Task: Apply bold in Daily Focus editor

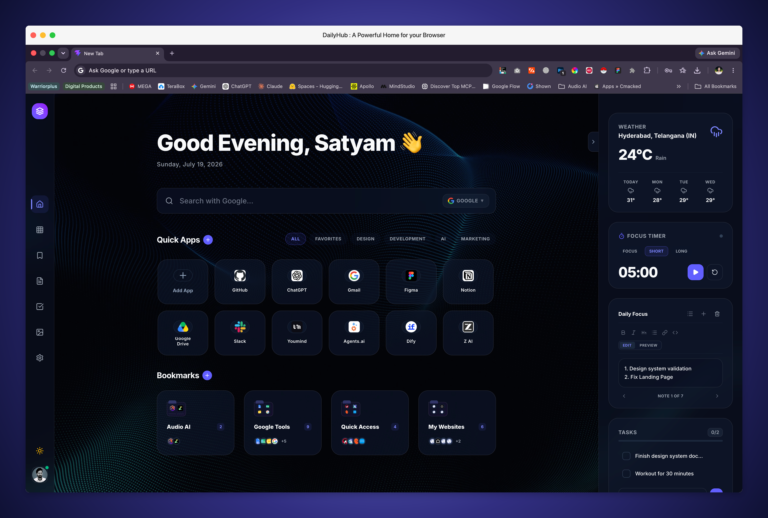Action: [x=623, y=332]
